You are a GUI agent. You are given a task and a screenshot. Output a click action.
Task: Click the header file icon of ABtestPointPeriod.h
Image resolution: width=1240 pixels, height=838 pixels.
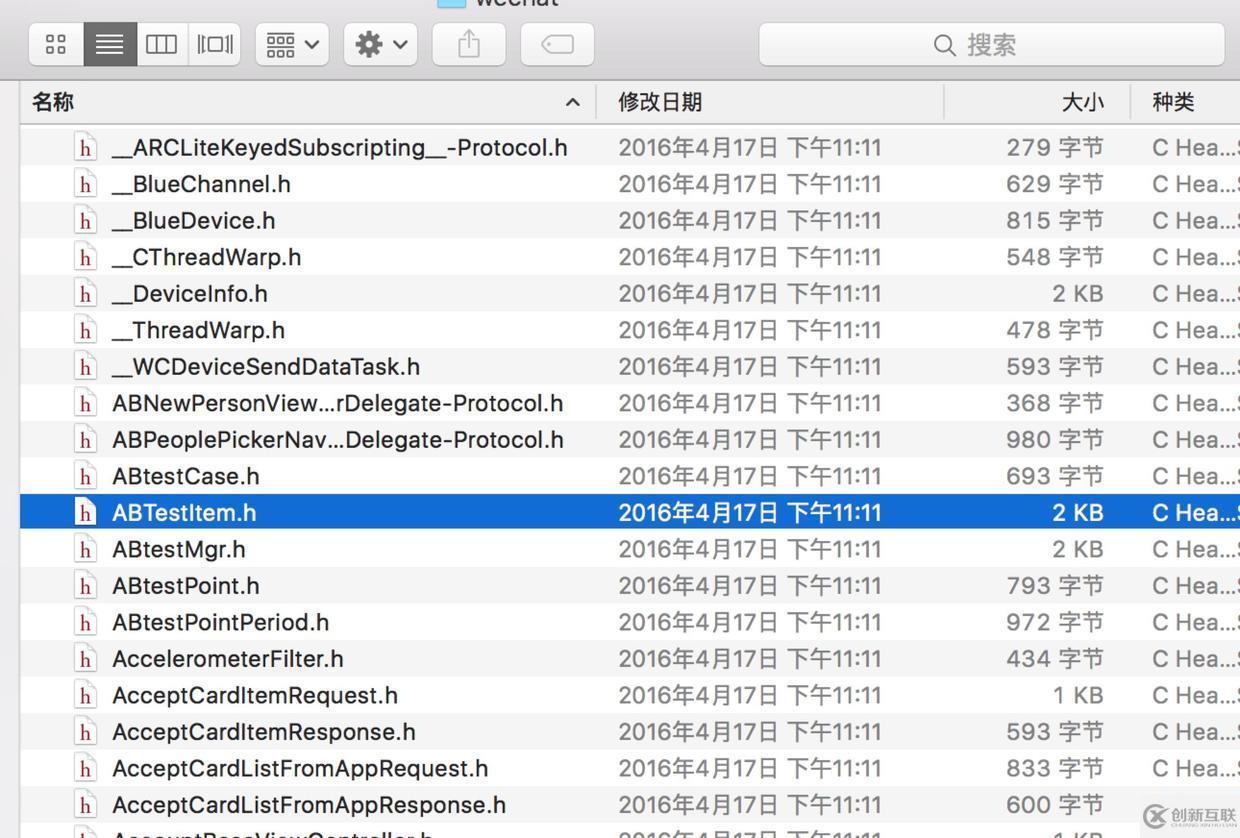[86, 622]
